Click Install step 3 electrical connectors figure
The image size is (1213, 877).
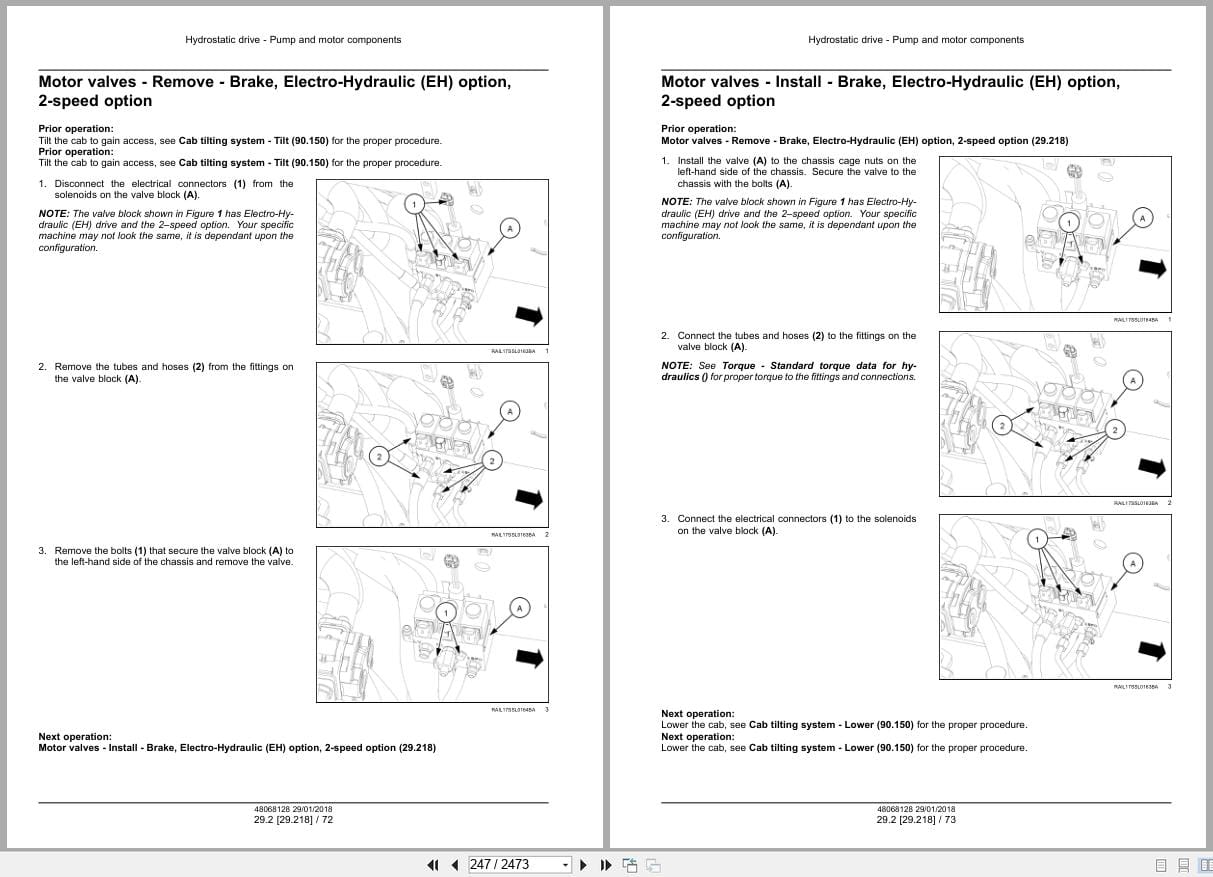[x=1056, y=597]
